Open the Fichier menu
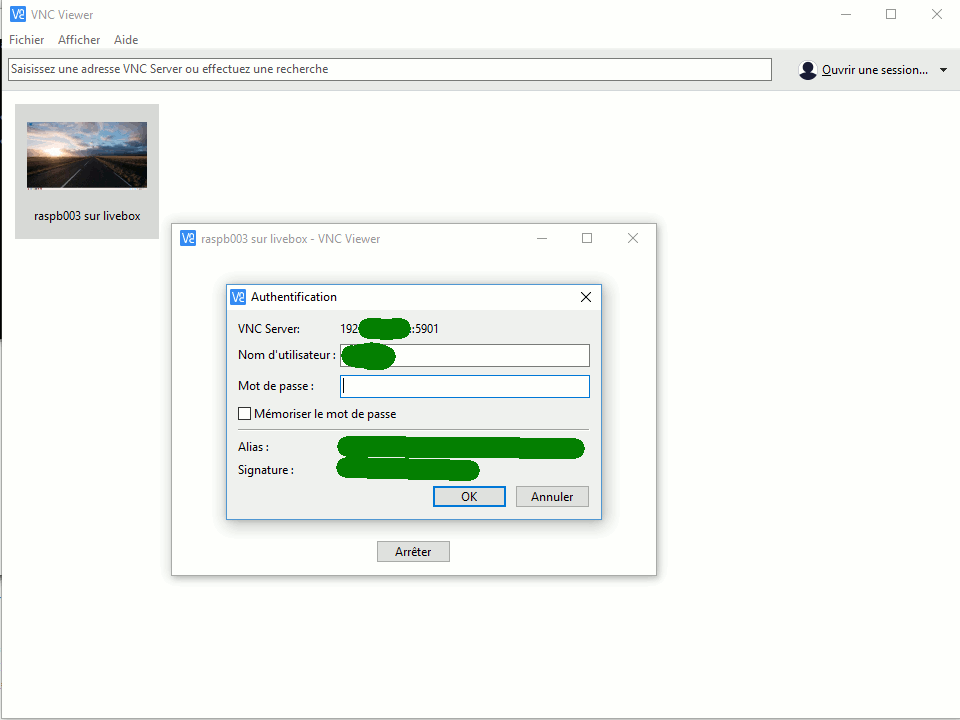The width and height of the screenshot is (960, 720). pyautogui.click(x=27, y=40)
